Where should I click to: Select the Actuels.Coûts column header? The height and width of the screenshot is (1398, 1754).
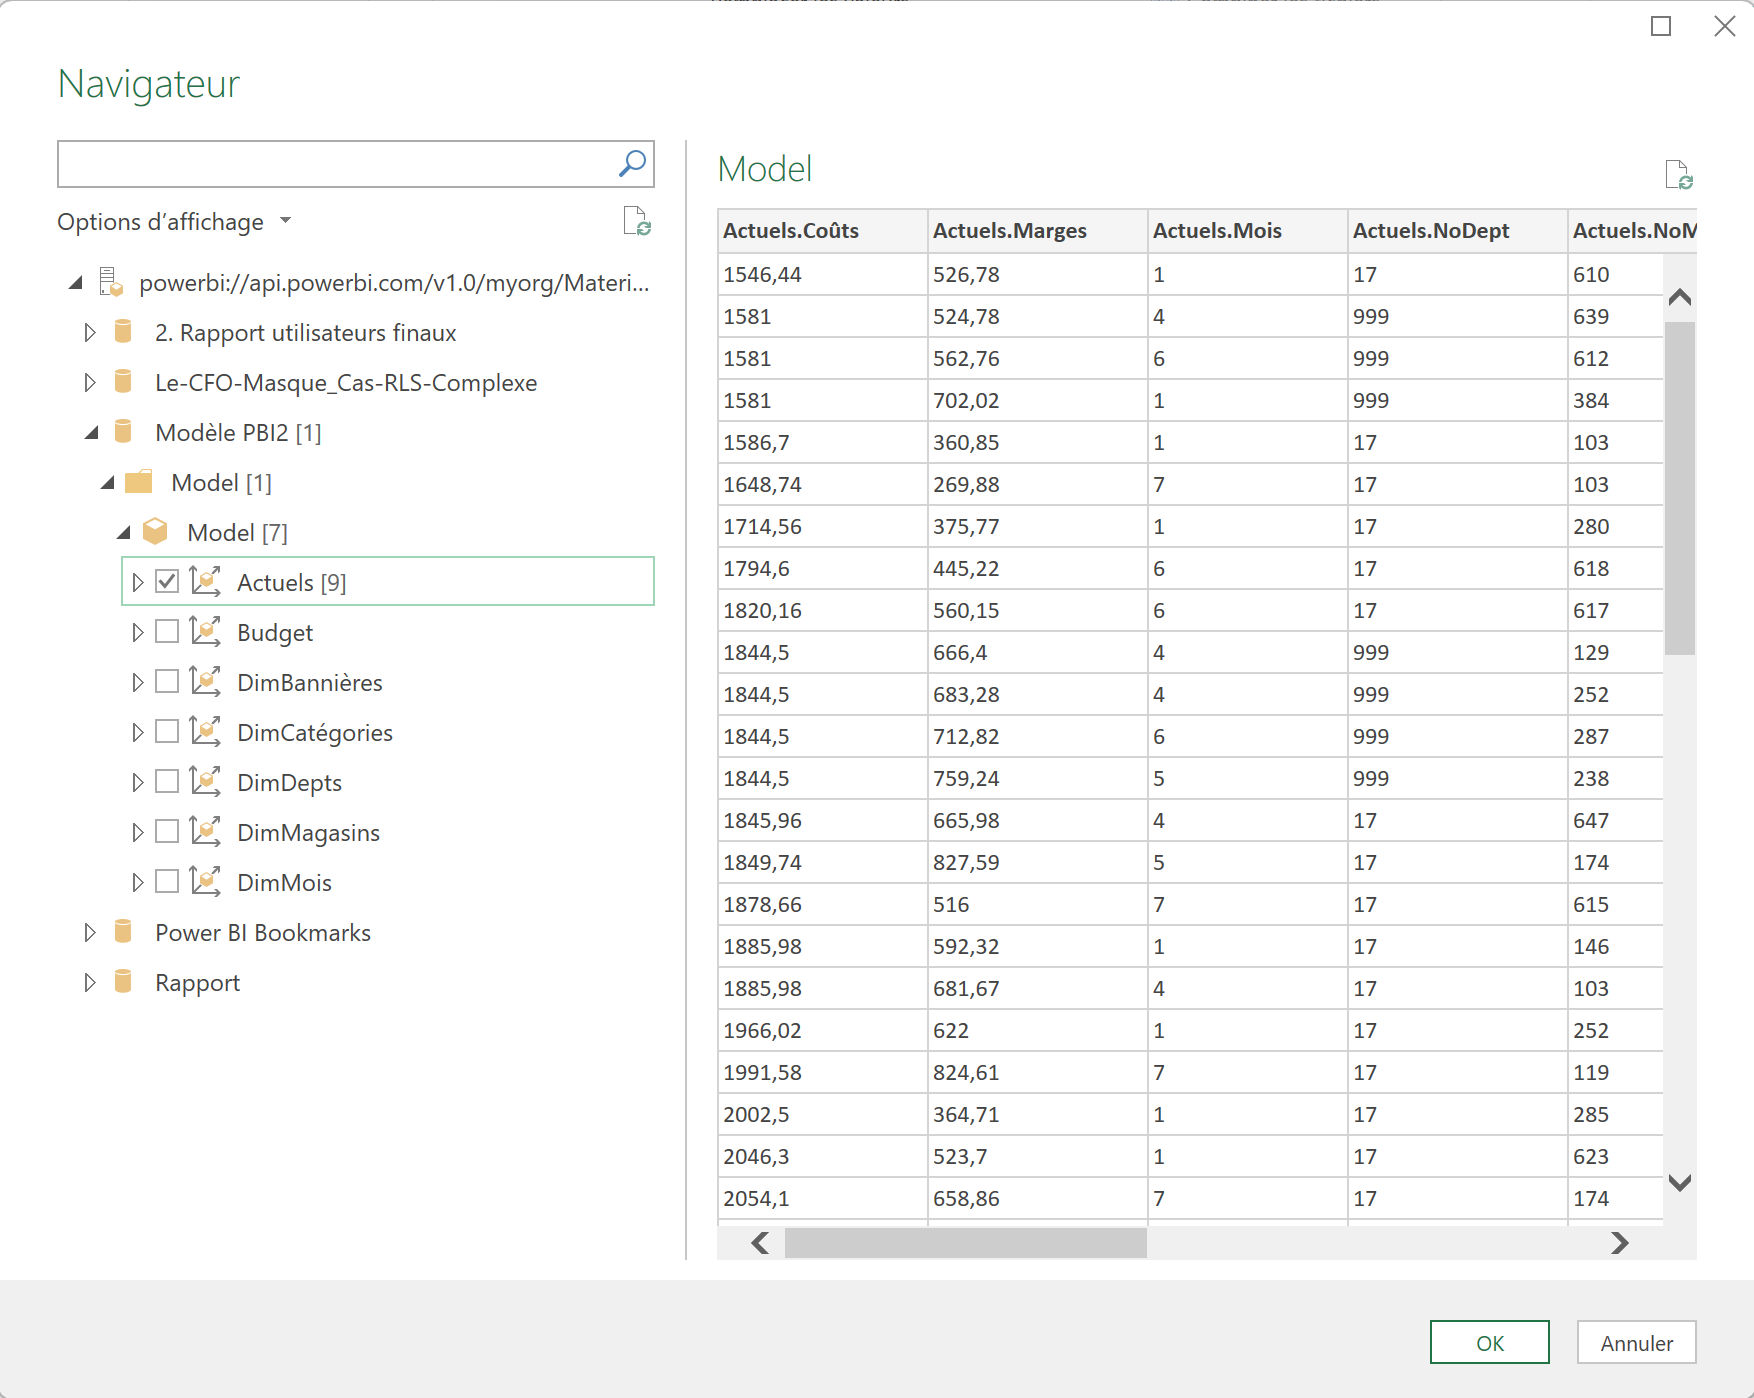tap(823, 231)
